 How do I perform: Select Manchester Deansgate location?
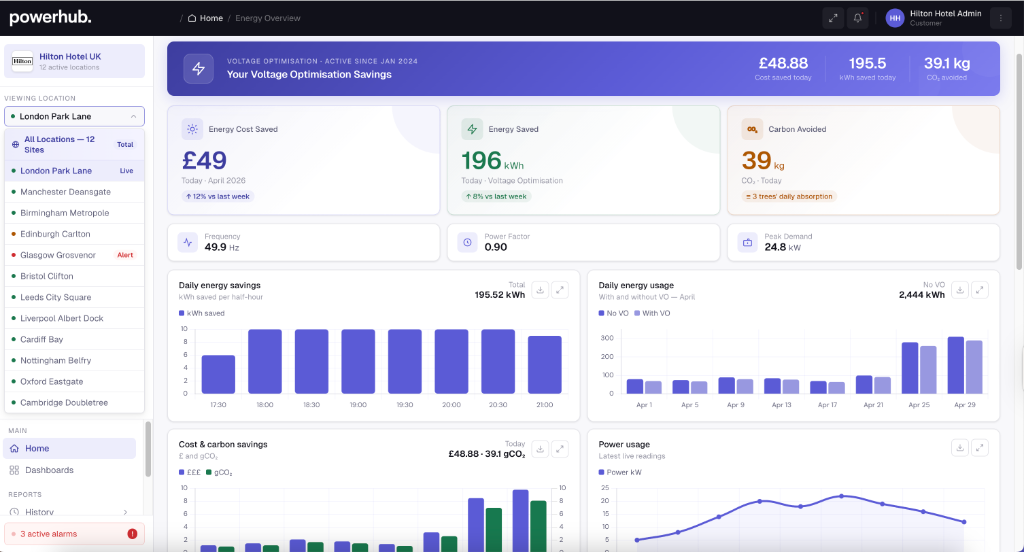click(x=74, y=192)
